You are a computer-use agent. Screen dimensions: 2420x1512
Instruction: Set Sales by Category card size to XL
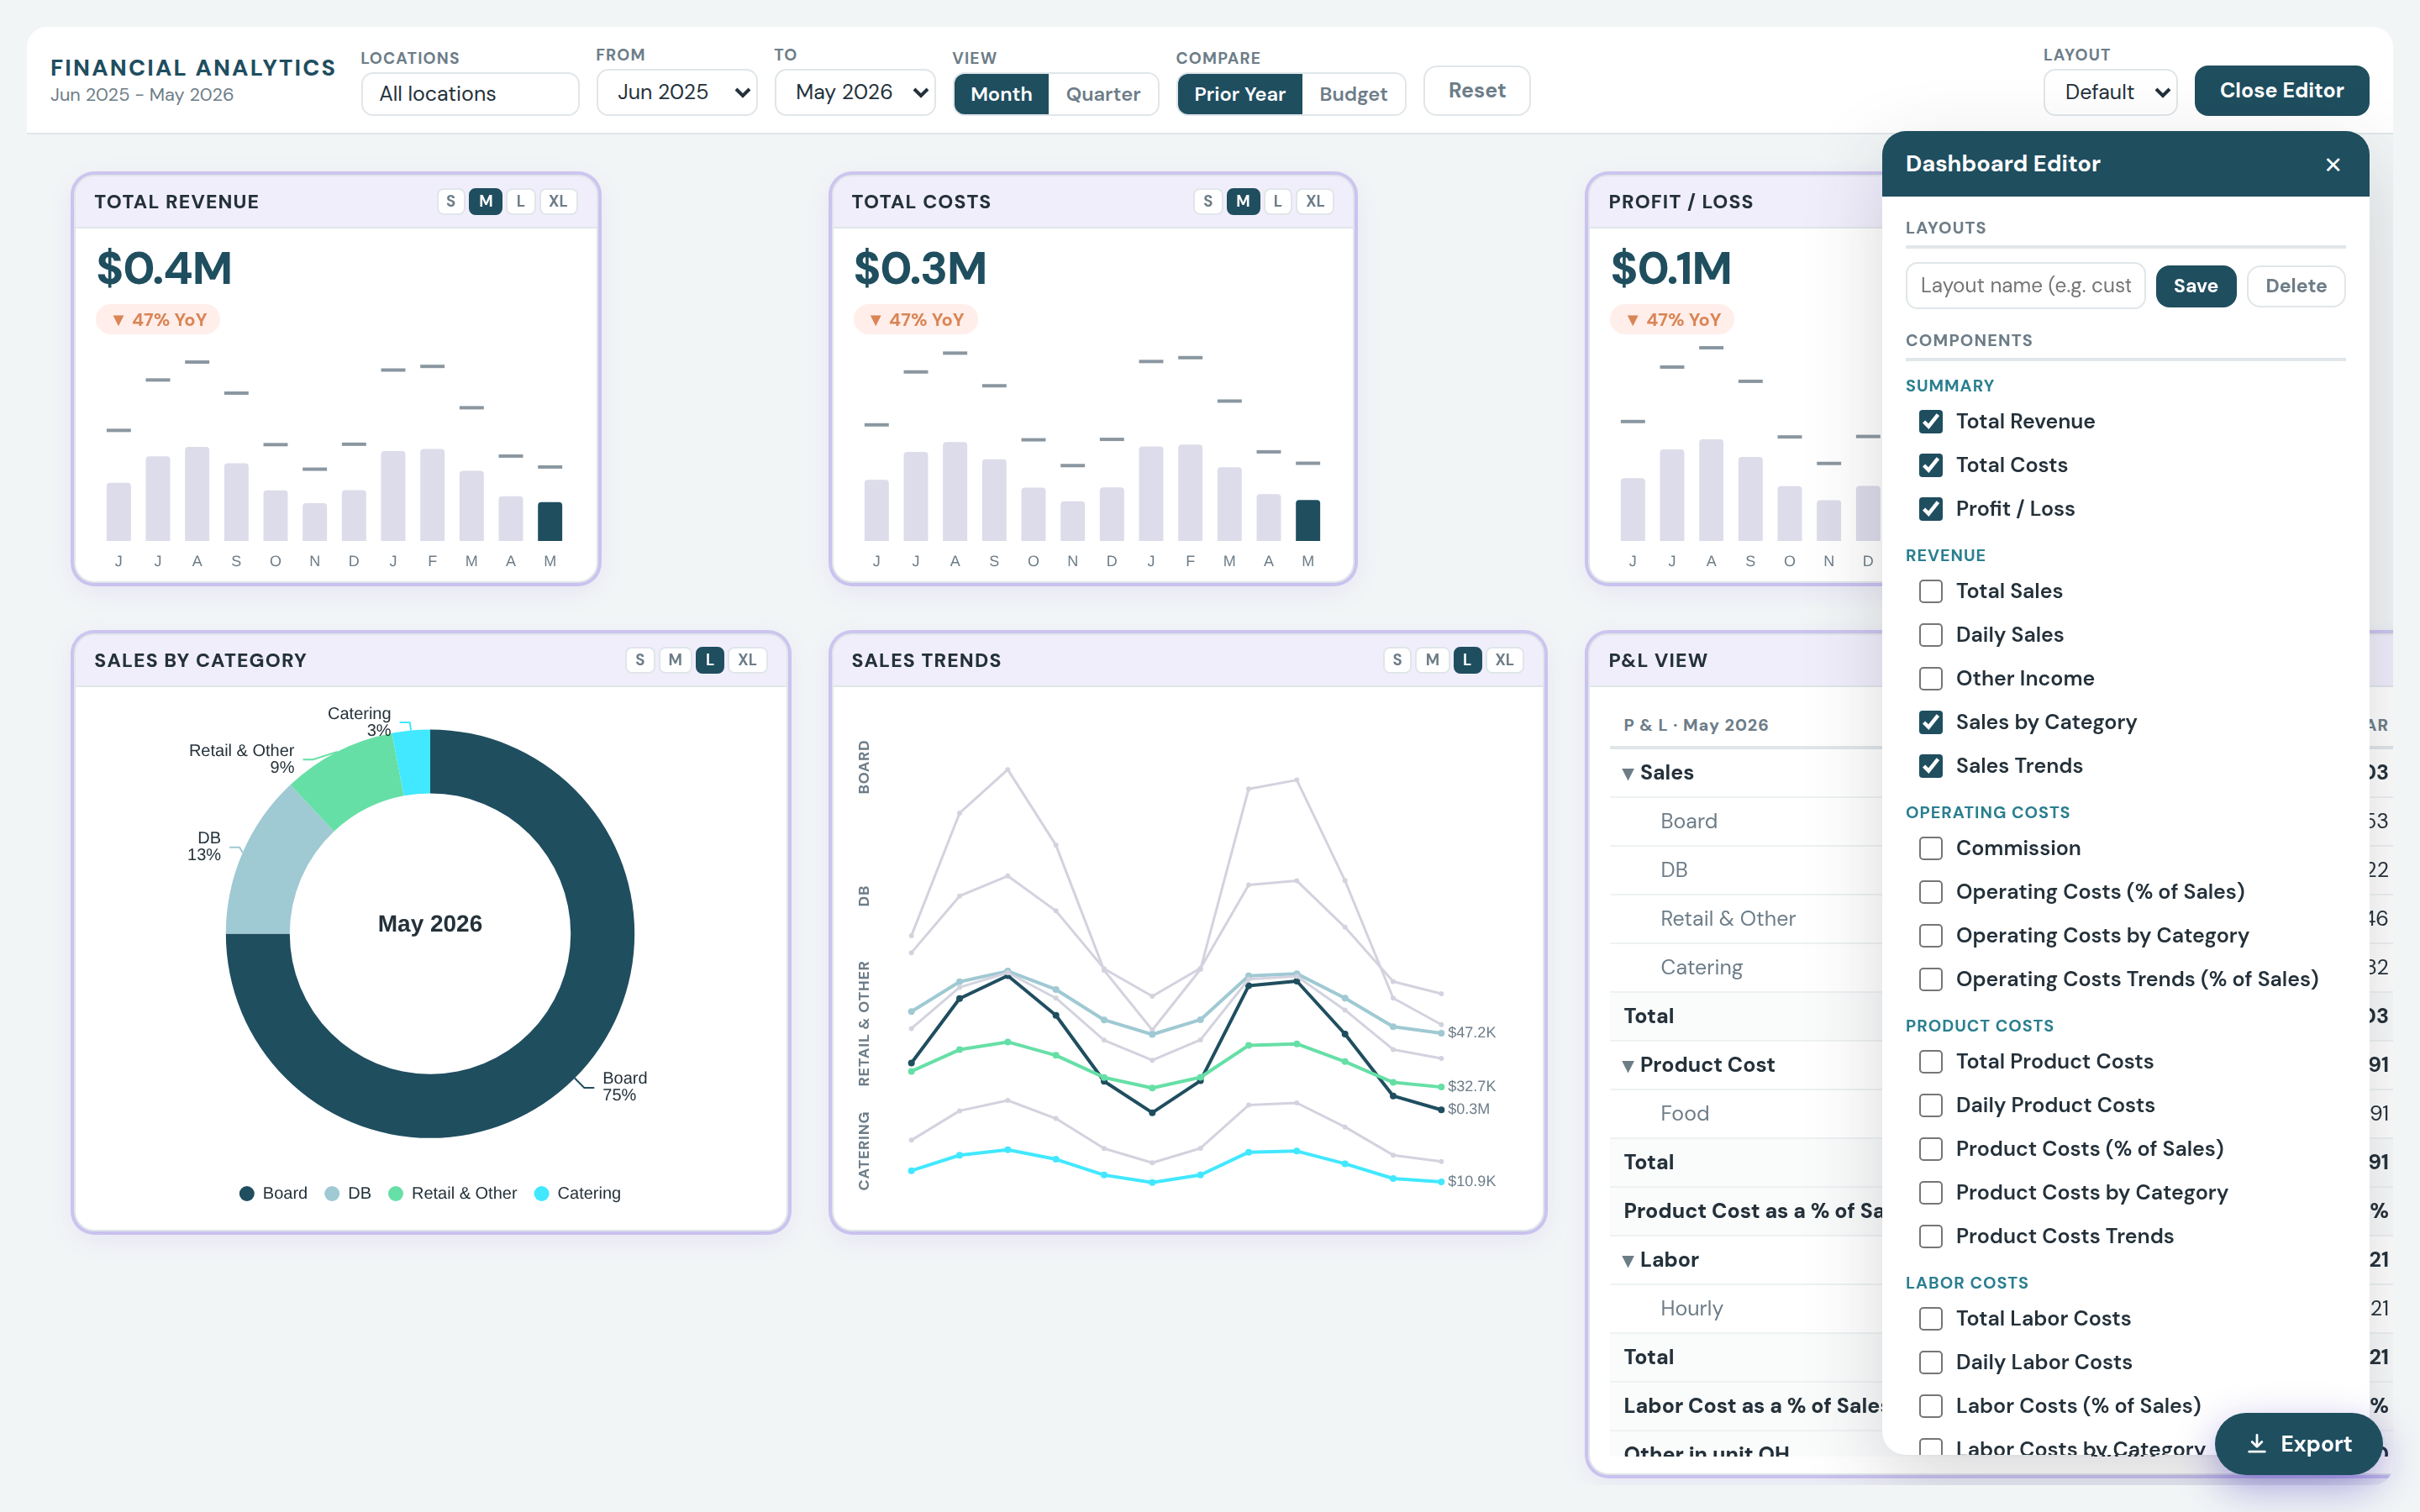(x=747, y=660)
